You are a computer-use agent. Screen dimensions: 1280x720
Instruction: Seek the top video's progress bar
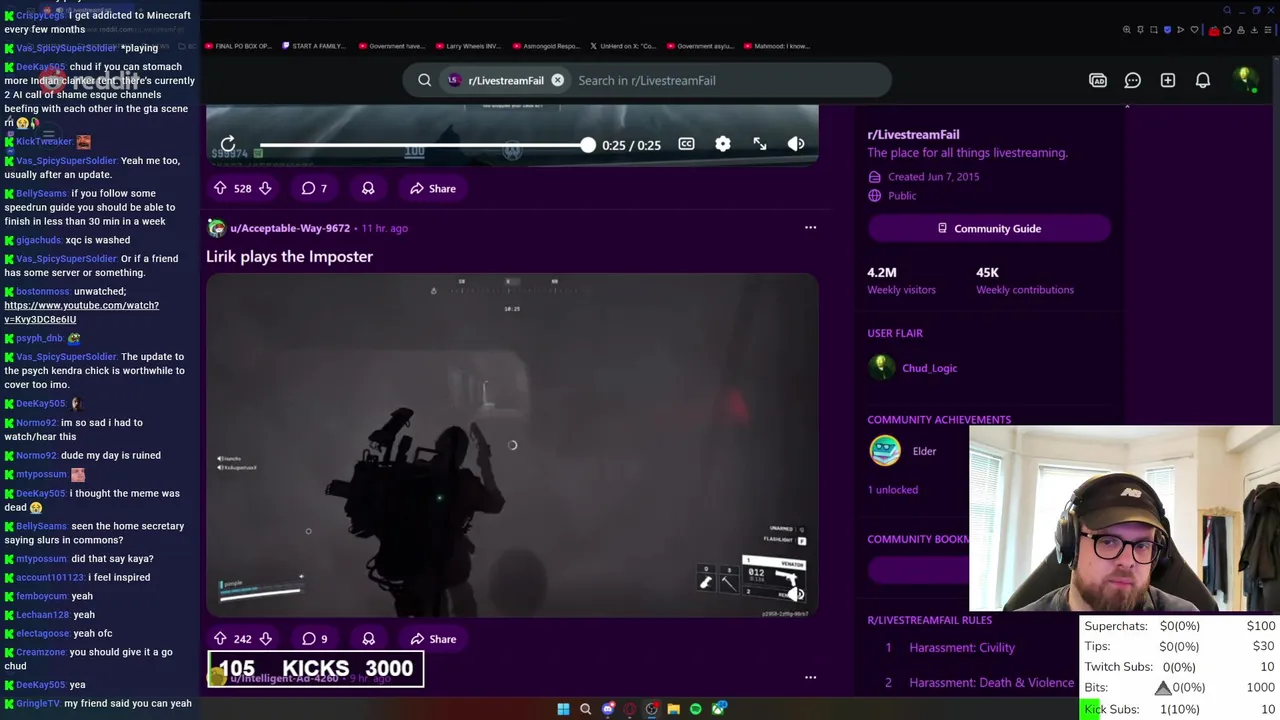click(x=424, y=145)
